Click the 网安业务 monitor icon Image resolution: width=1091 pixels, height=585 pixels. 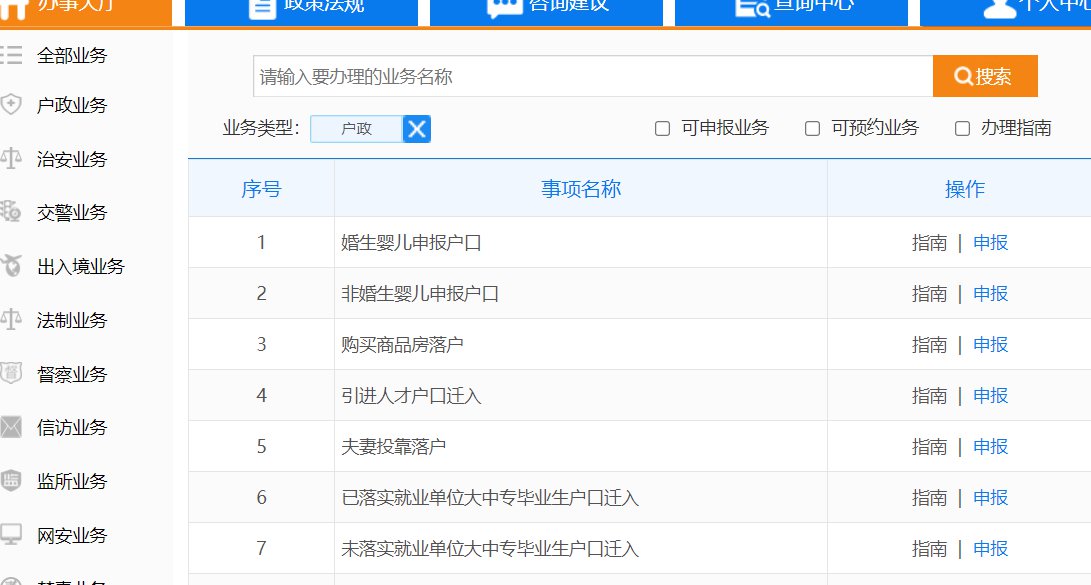tap(10, 534)
